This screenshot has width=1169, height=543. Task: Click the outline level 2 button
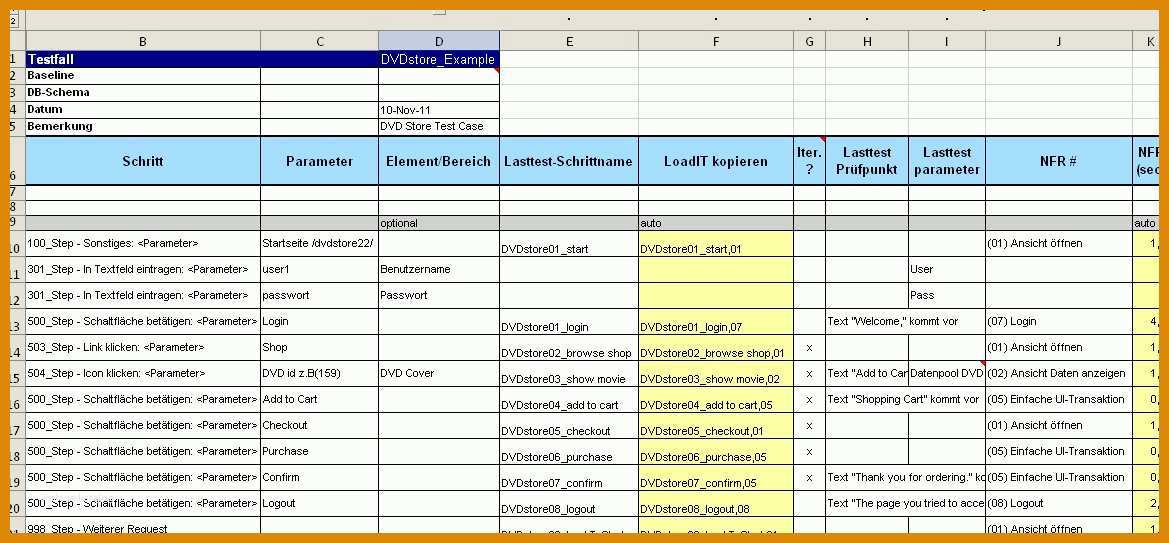[x=13, y=21]
